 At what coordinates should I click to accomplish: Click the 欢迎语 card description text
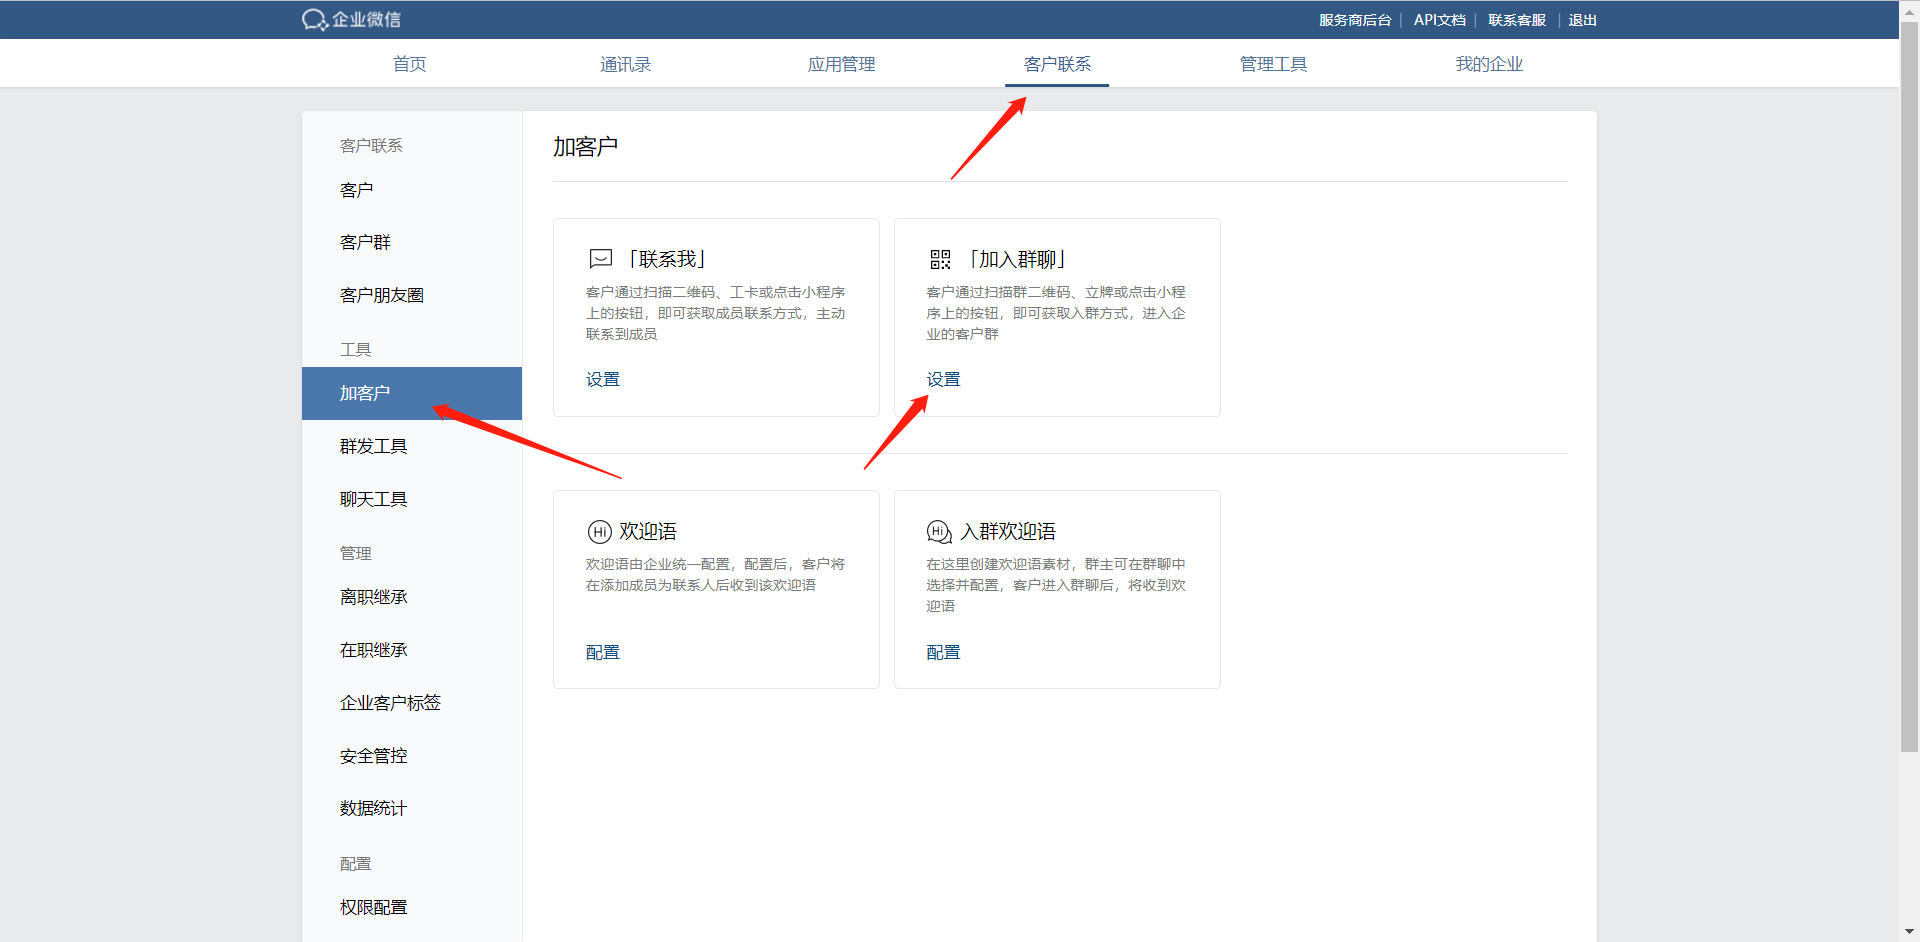click(716, 575)
